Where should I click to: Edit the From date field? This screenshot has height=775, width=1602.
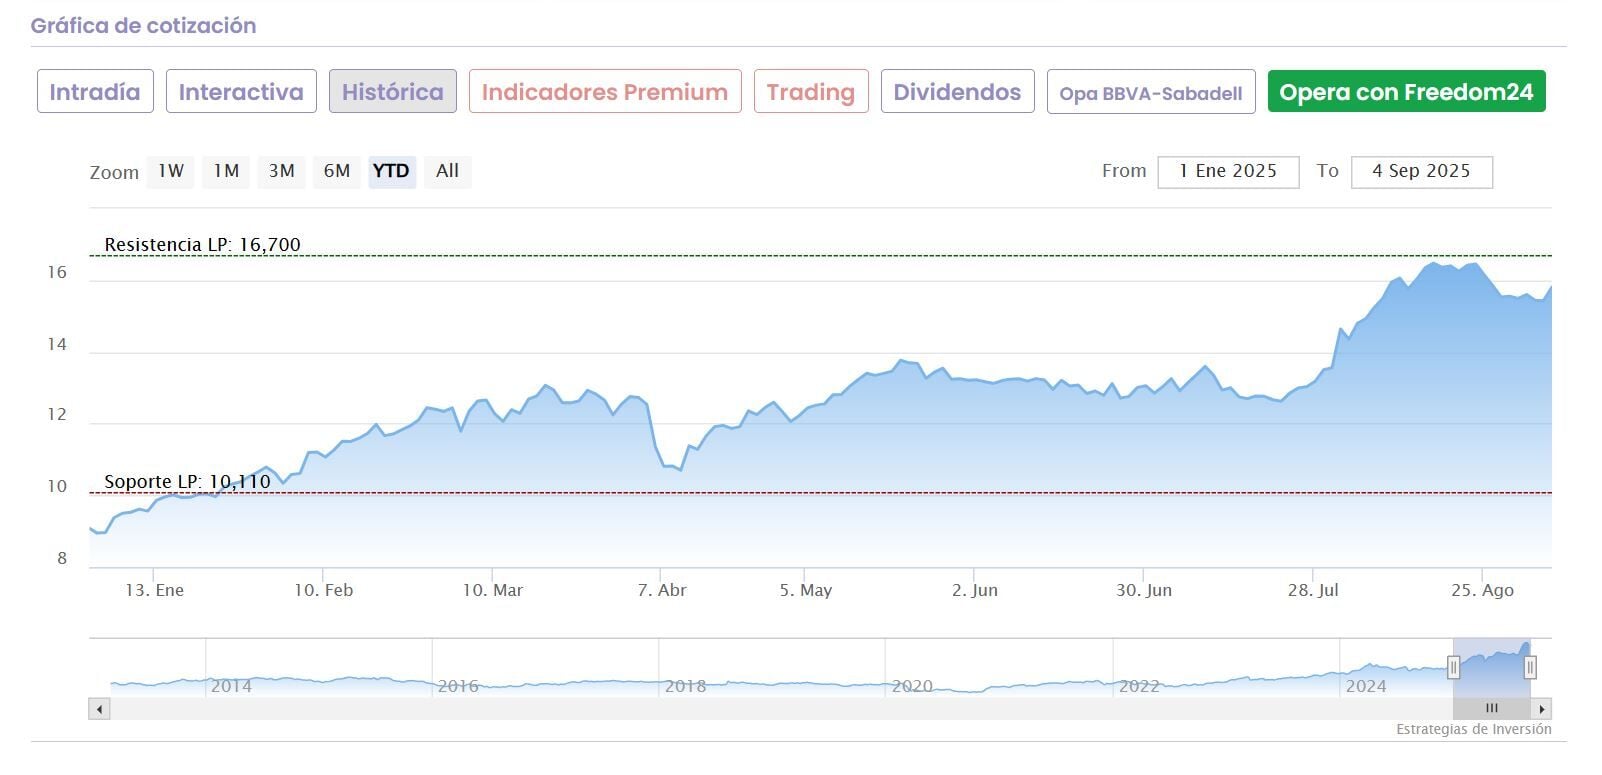click(1228, 171)
